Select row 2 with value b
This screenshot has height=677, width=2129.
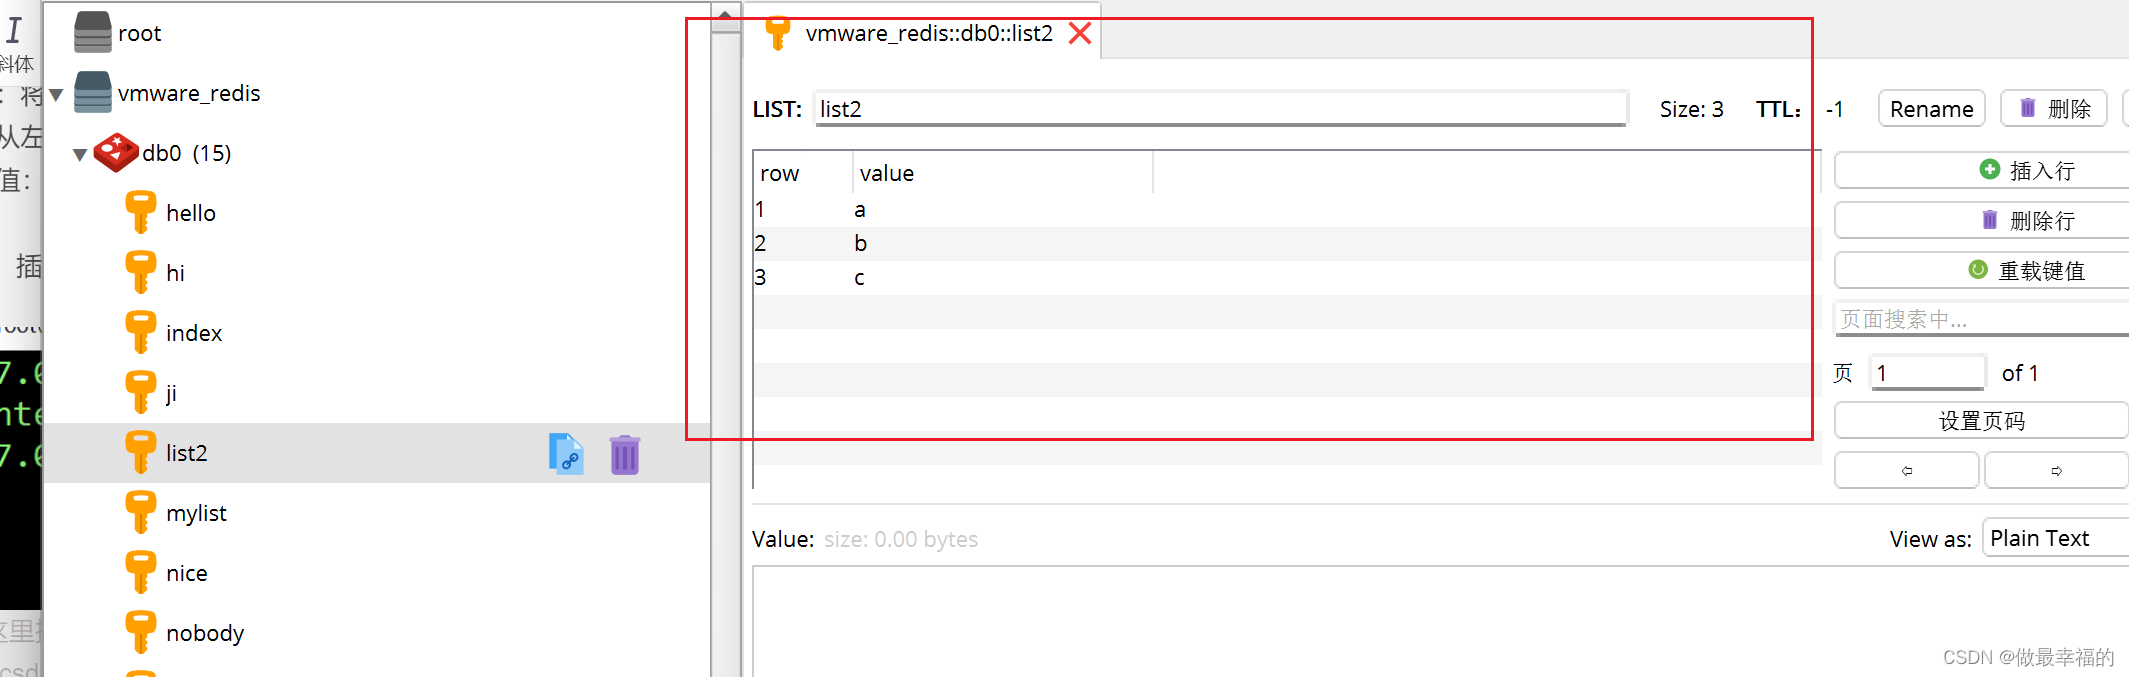[x=1286, y=244]
